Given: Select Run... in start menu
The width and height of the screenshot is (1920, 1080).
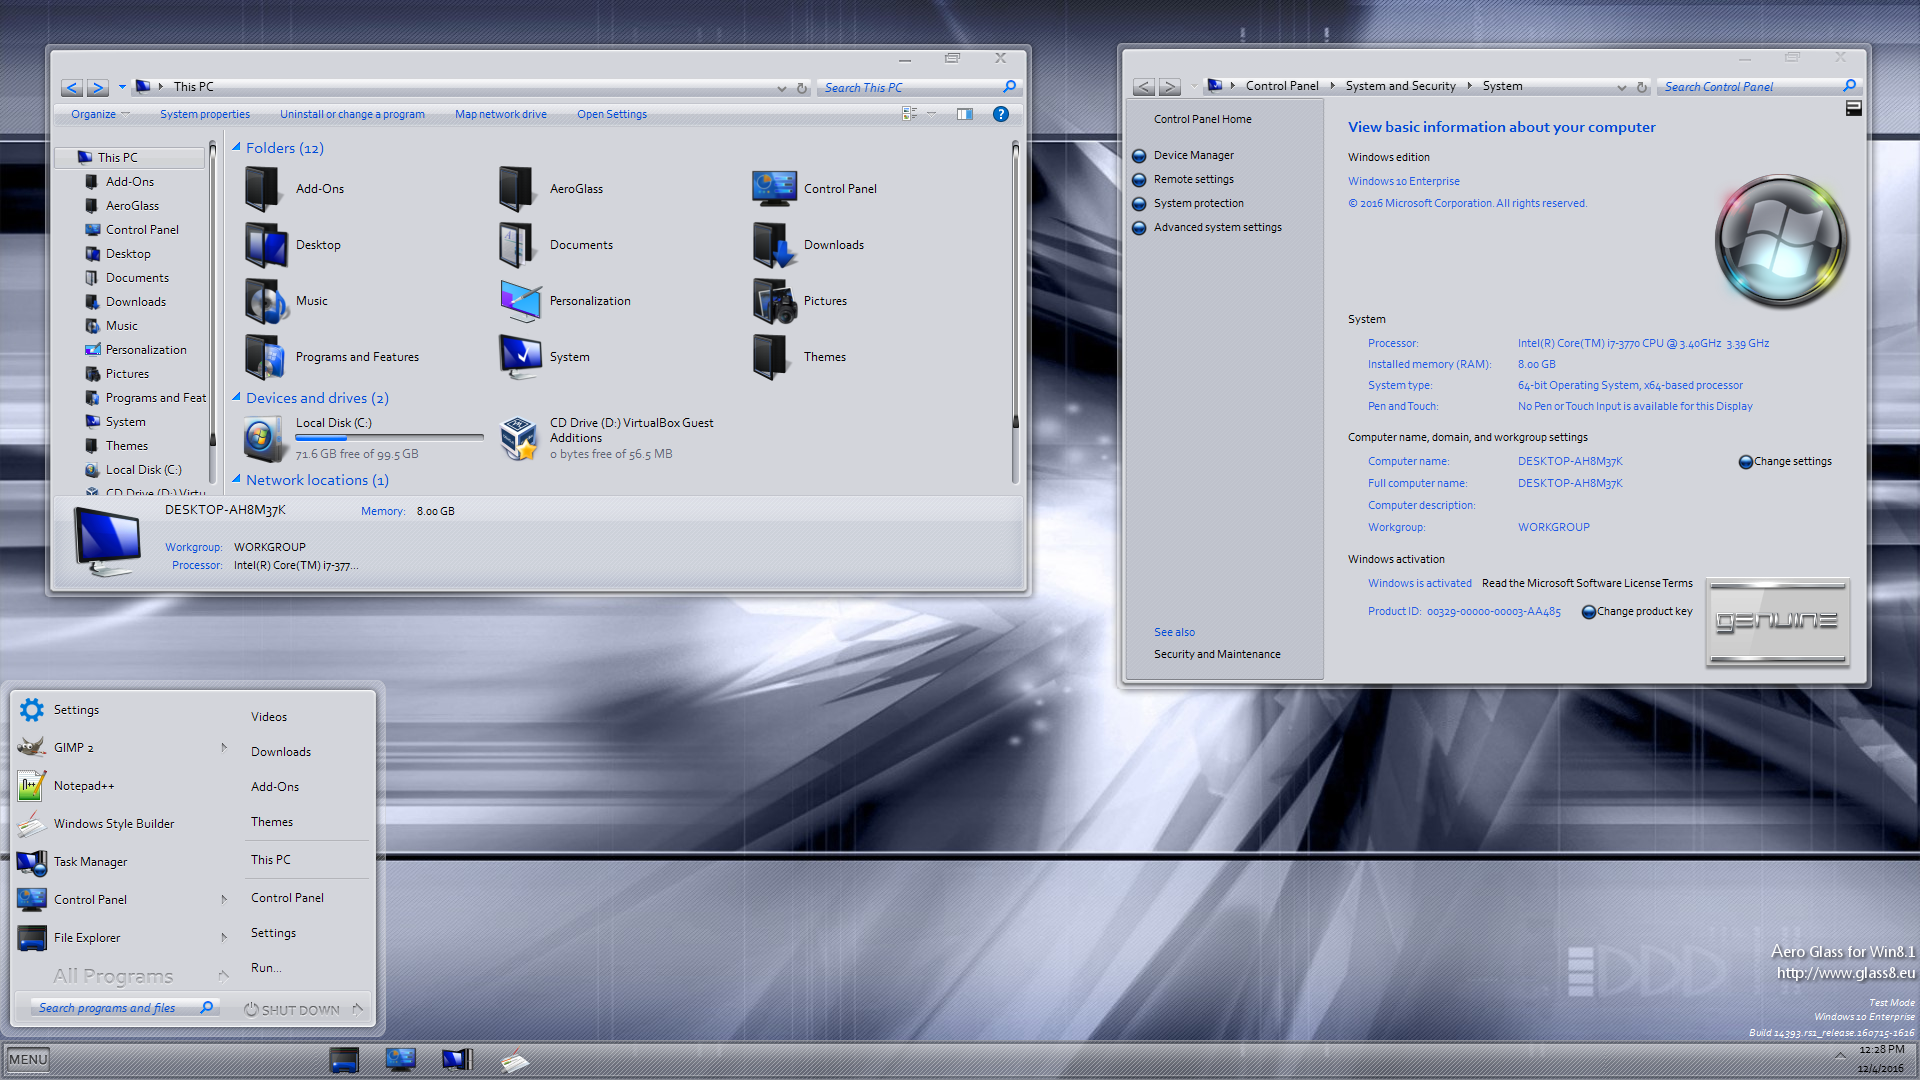Looking at the screenshot, I should tap(266, 968).
